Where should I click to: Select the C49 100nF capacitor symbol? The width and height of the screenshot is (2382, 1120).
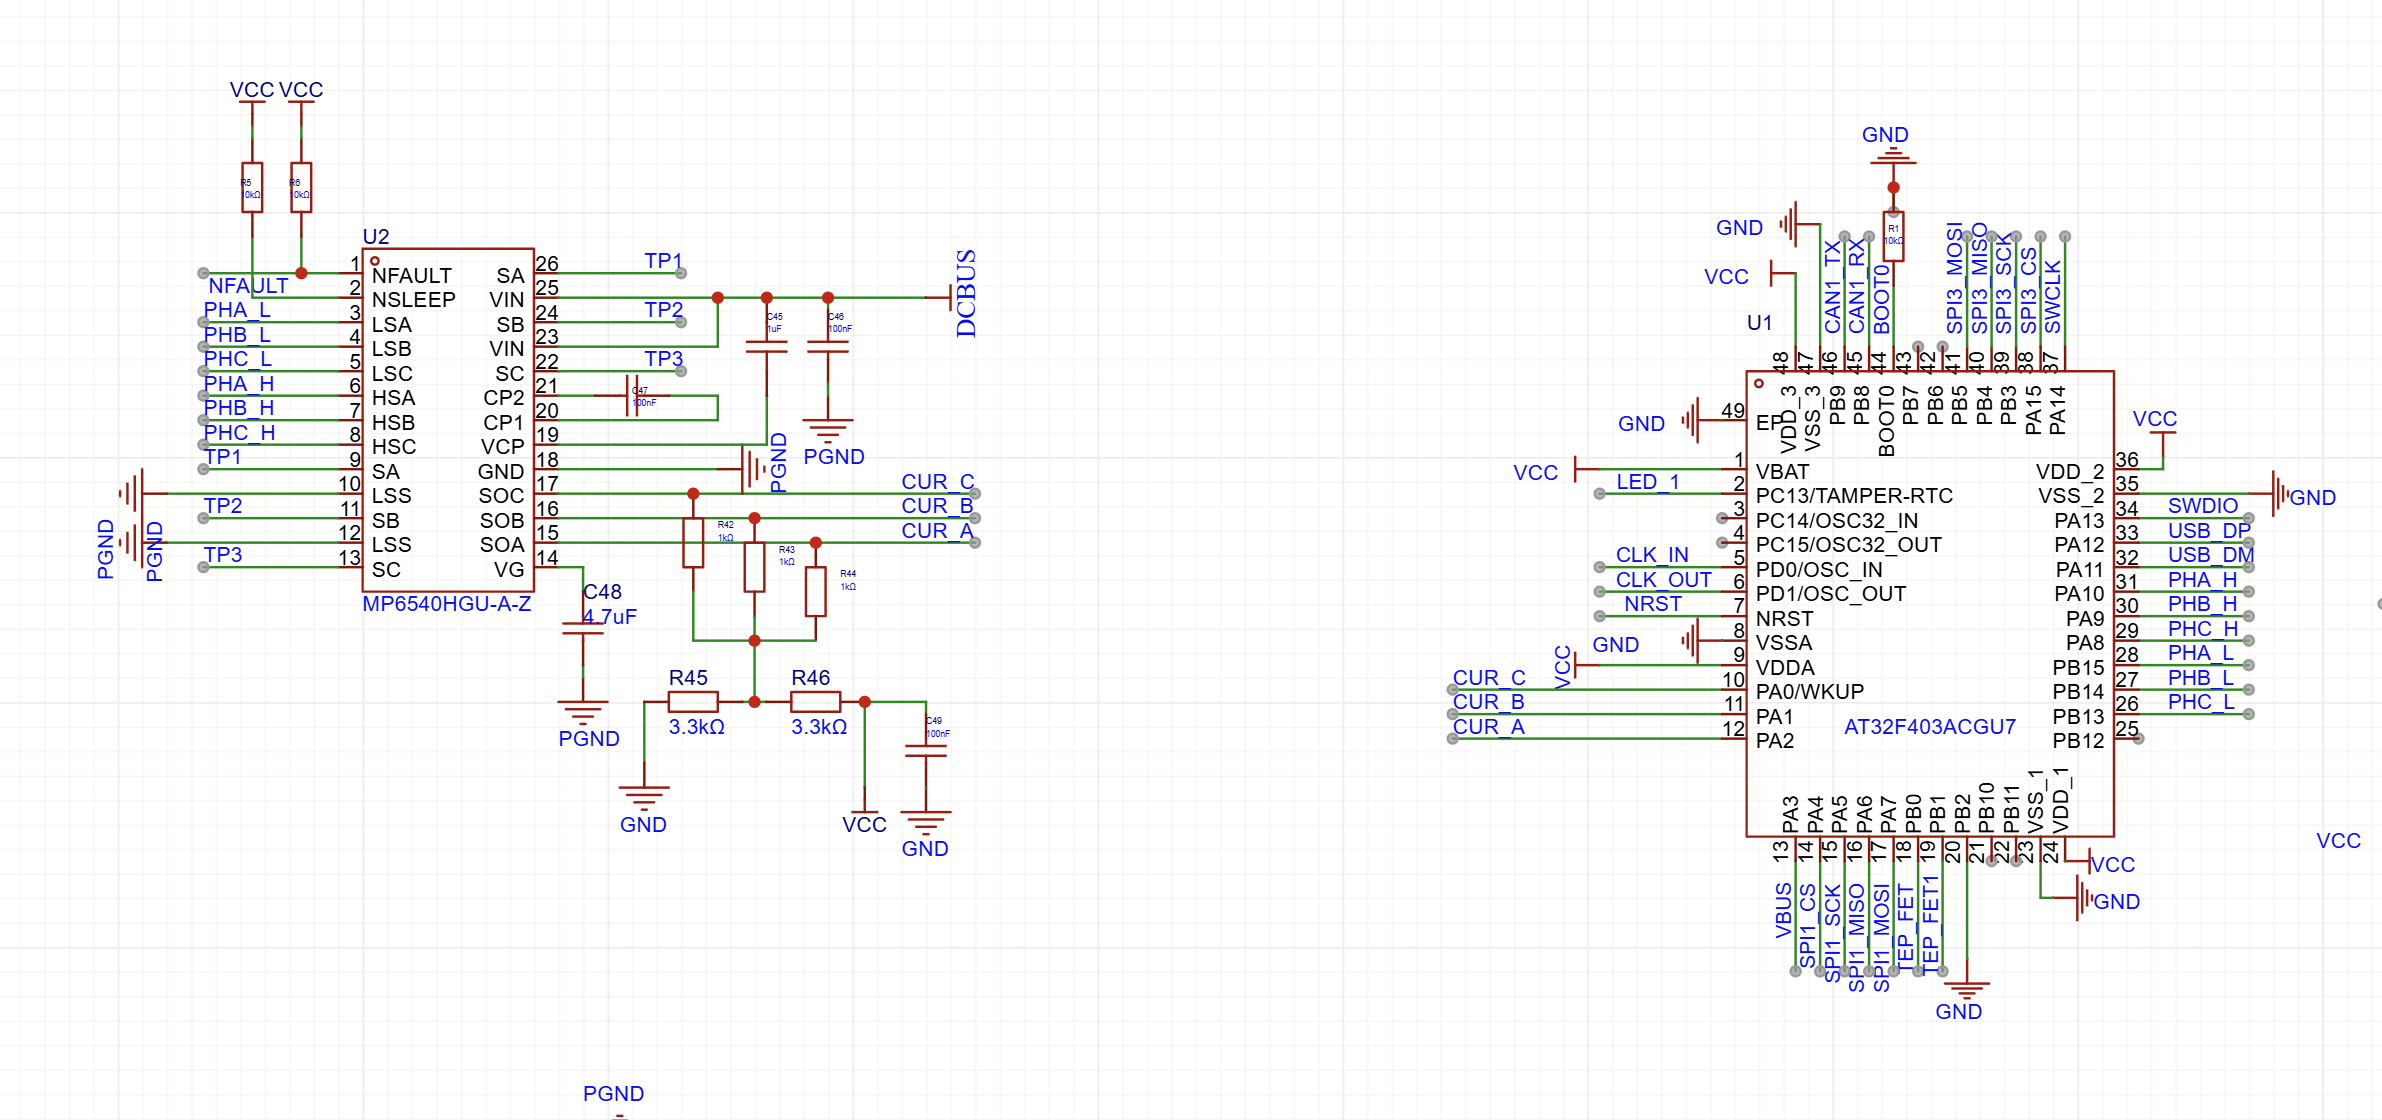(926, 750)
